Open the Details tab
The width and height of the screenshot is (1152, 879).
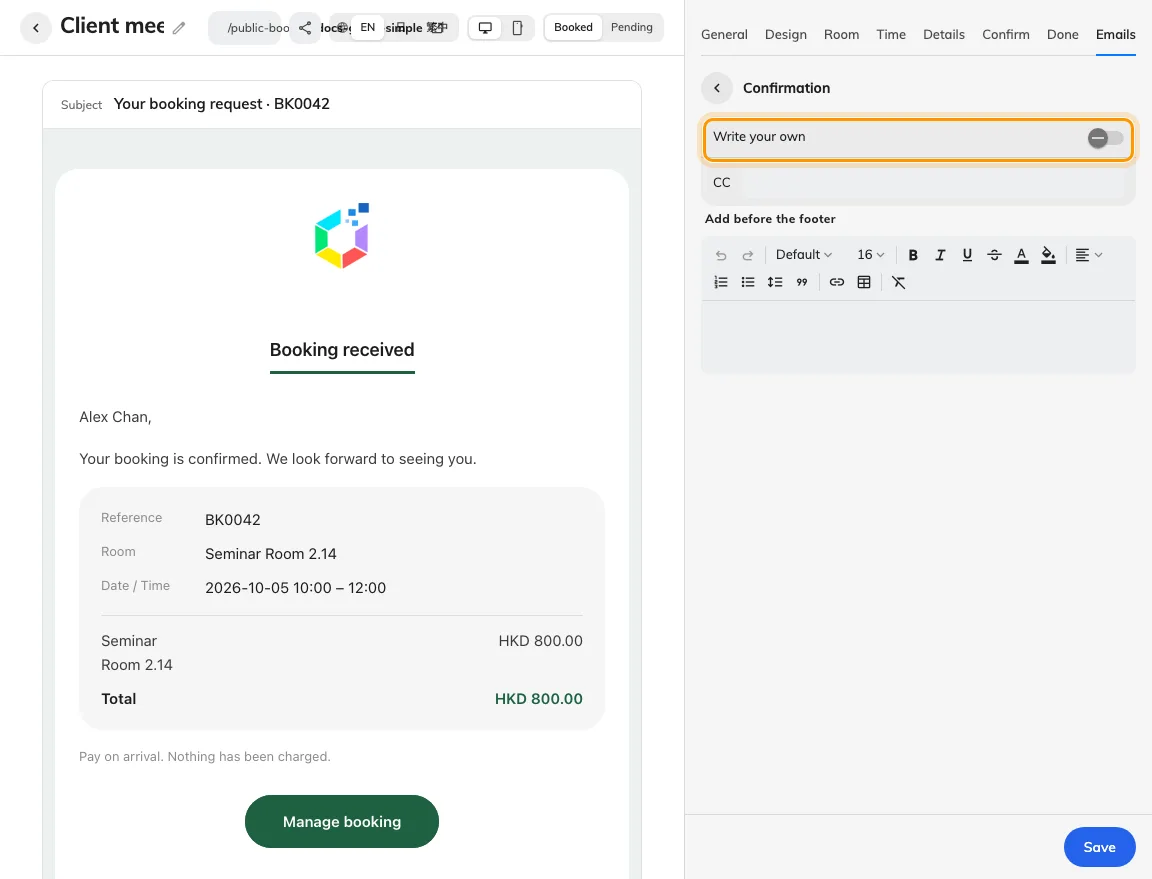point(943,35)
